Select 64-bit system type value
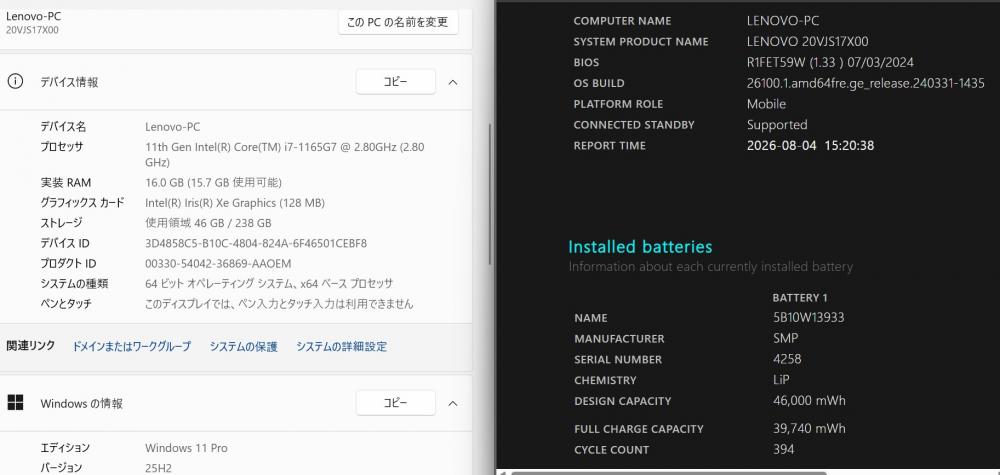The height and width of the screenshot is (475, 1000). [x=269, y=284]
